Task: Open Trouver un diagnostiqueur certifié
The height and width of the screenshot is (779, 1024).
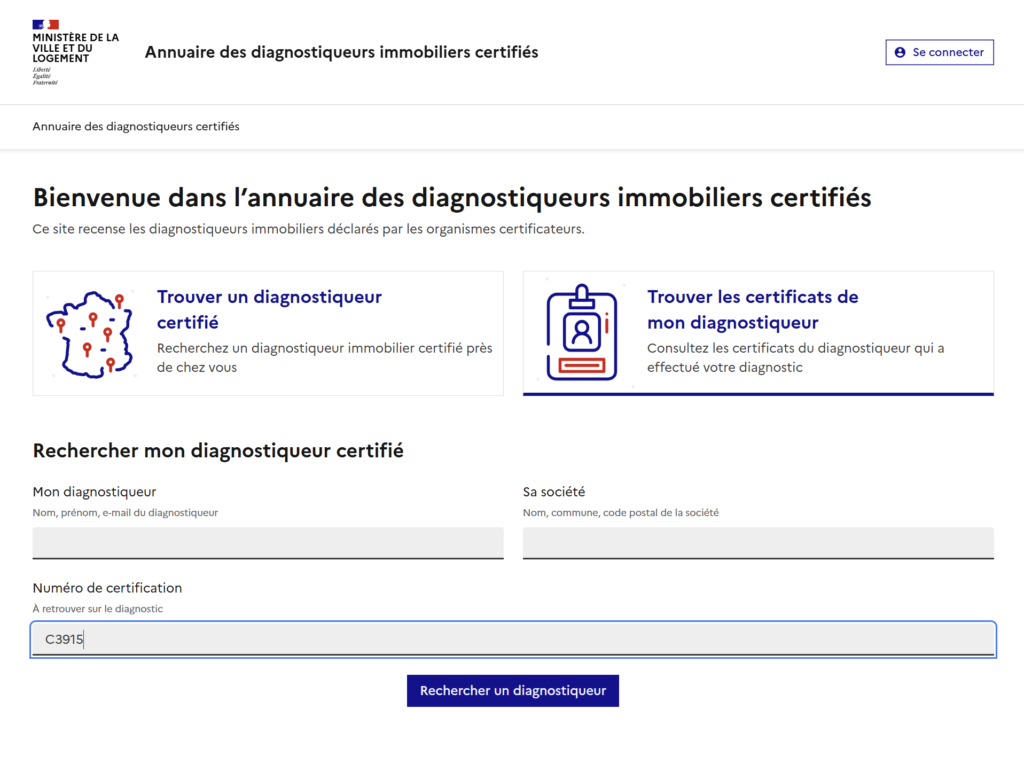Action: [268, 310]
